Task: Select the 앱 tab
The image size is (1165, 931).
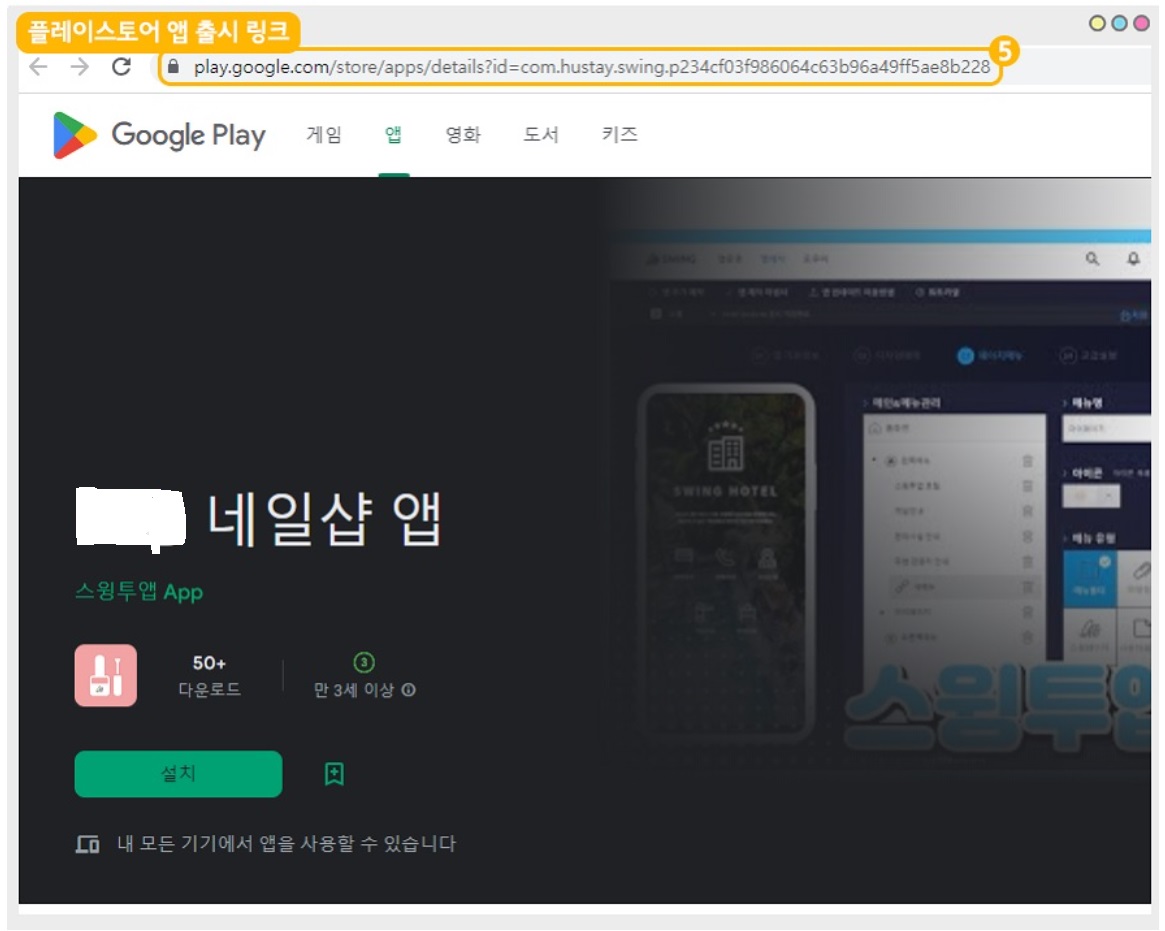Action: tap(393, 134)
